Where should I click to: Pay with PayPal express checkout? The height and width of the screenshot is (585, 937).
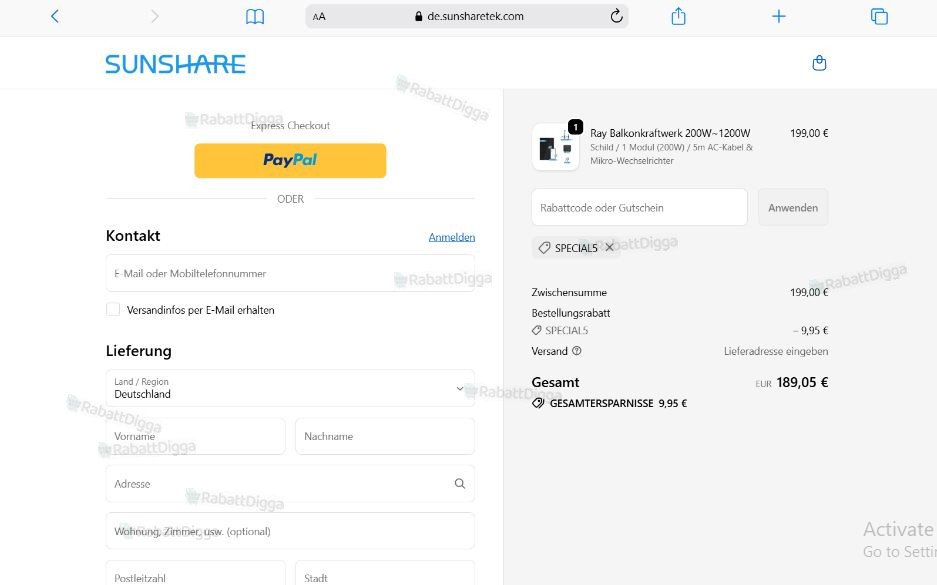[x=290, y=160]
